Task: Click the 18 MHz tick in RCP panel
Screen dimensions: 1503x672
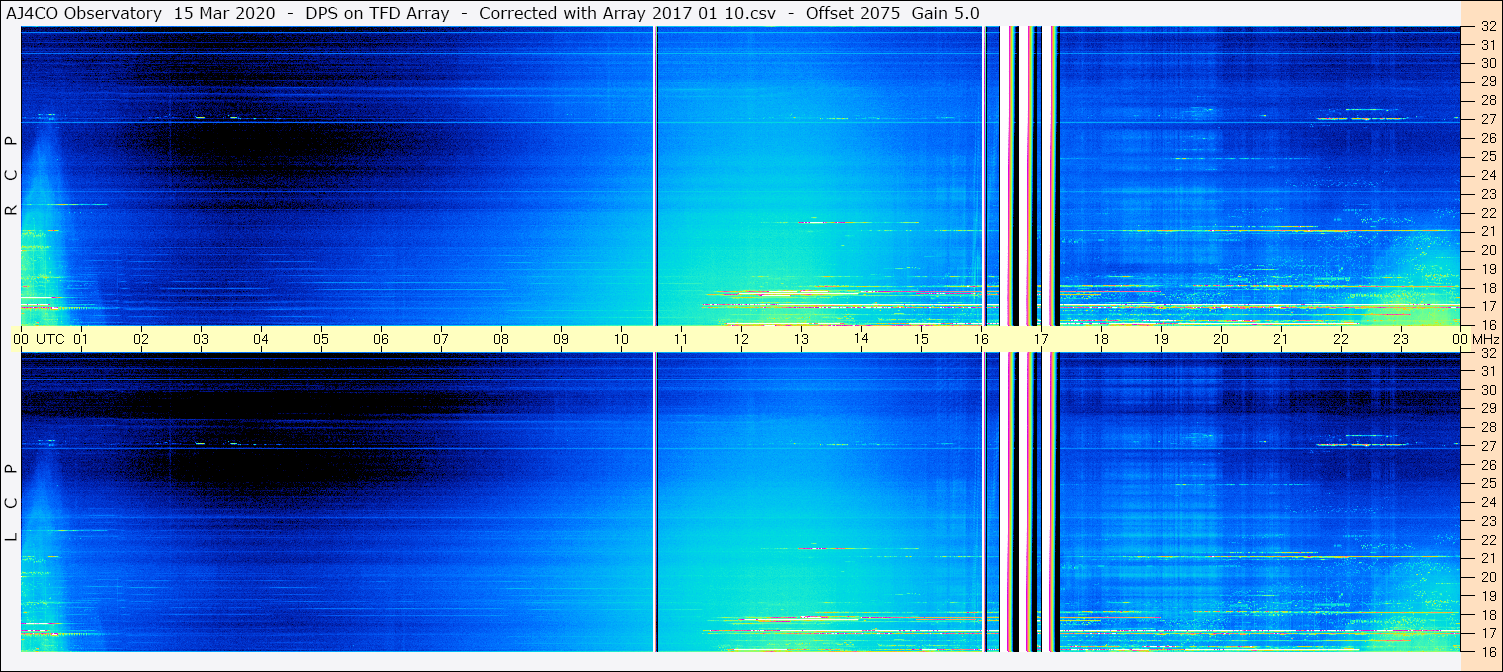Action: (x=1487, y=287)
